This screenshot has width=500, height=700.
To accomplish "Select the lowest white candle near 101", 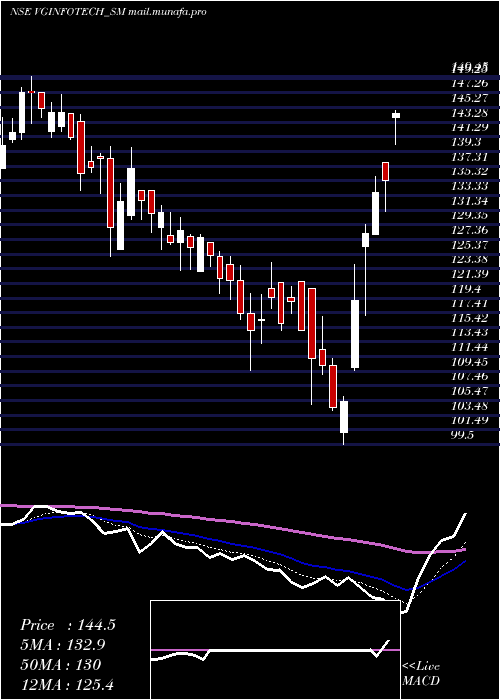I will tap(344, 417).
